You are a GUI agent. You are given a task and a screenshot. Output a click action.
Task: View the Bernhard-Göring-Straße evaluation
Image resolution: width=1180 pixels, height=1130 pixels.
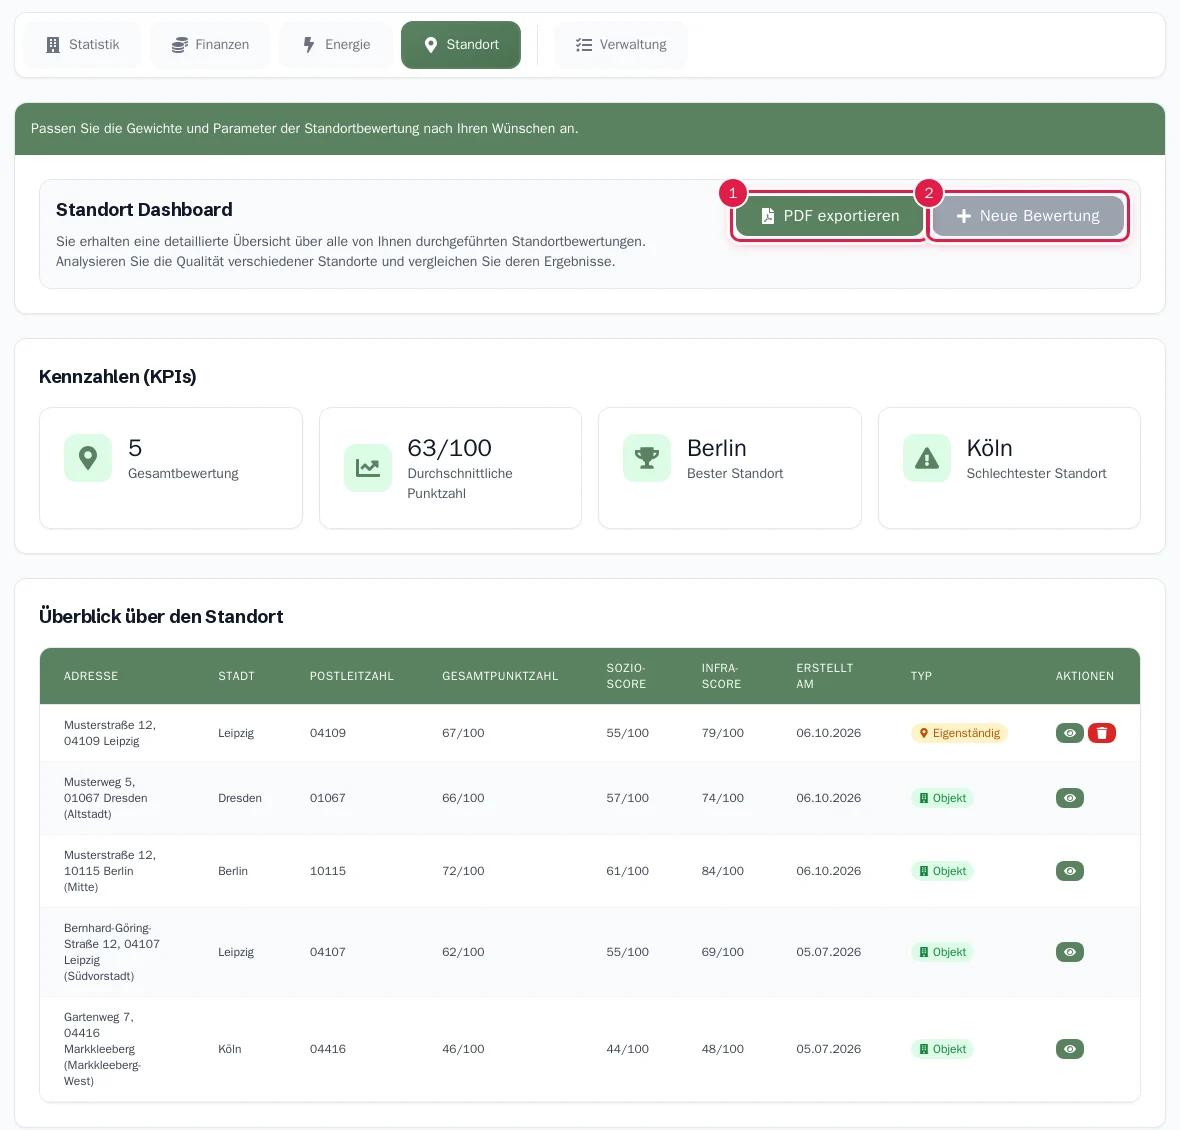[1069, 952]
